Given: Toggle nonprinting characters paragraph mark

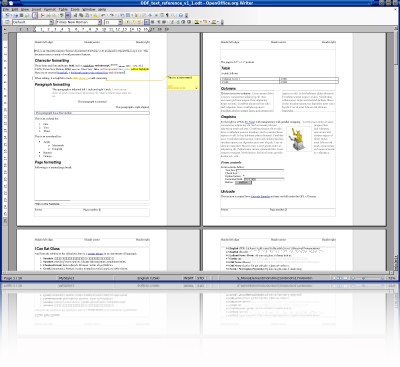Looking at the screenshot, I should (167, 15).
